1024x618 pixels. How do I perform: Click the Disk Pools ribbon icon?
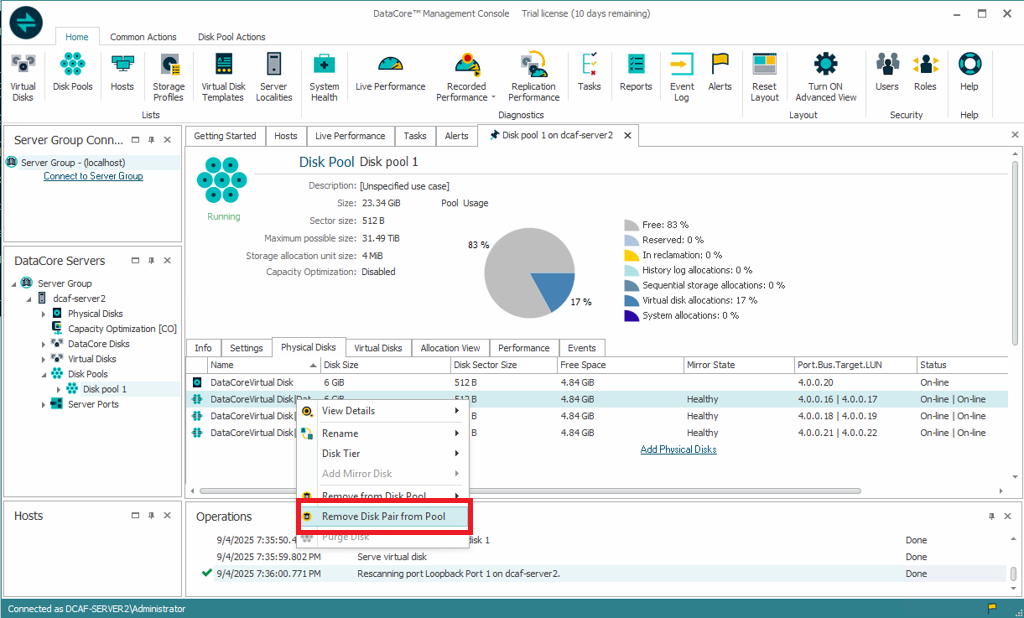pyautogui.click(x=72, y=76)
